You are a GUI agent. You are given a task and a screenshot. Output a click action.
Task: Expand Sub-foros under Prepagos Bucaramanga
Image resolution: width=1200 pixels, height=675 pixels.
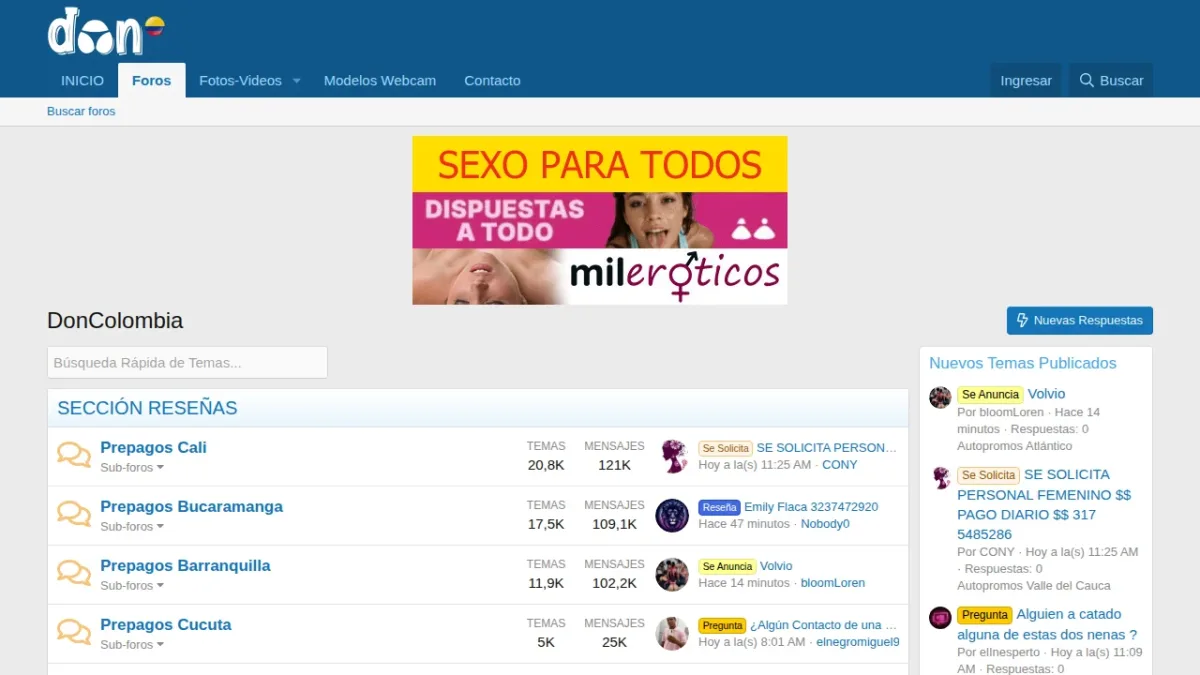(x=132, y=526)
